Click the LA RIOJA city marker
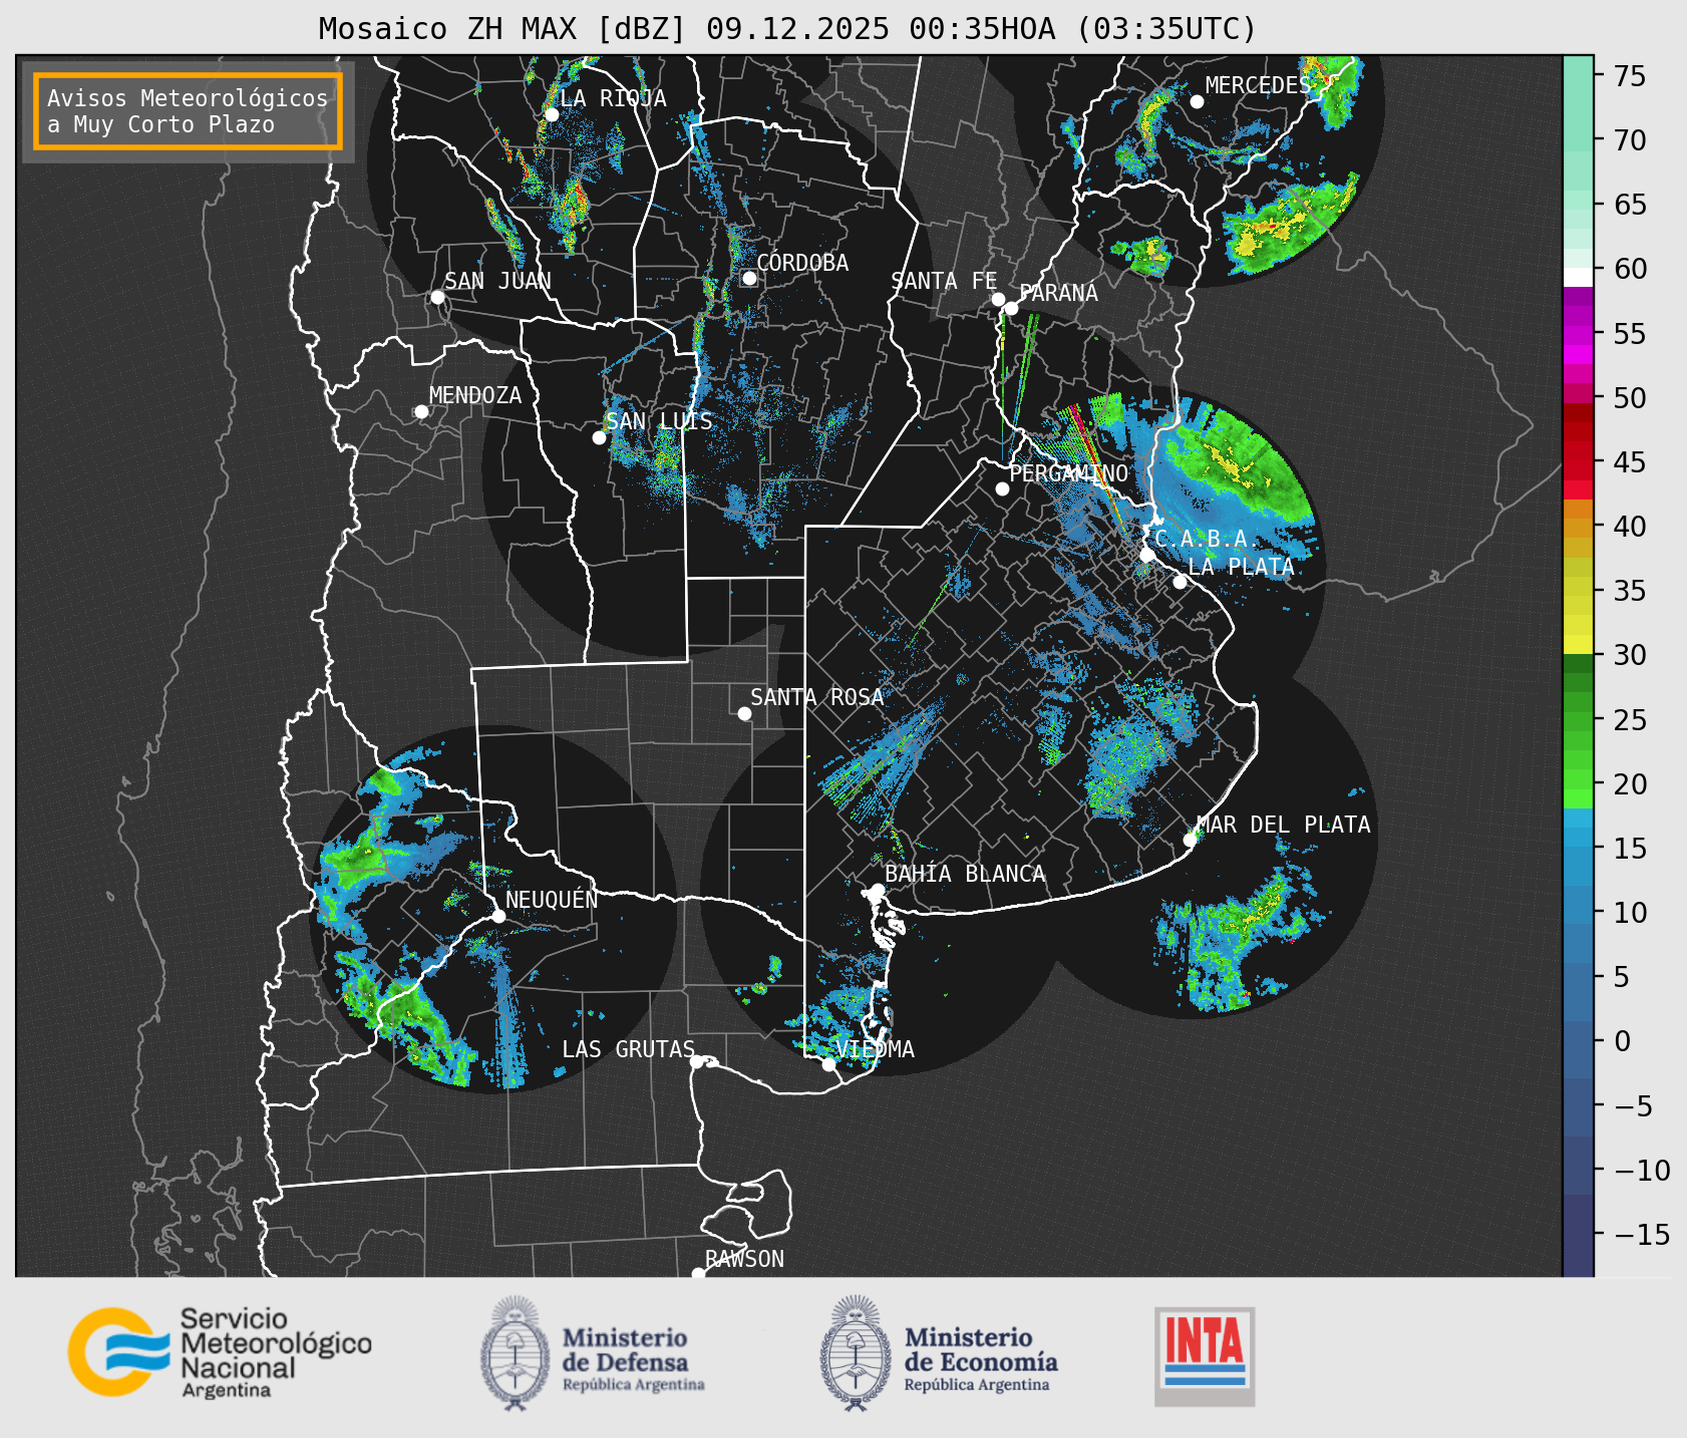The image size is (1687, 1438). tap(551, 115)
